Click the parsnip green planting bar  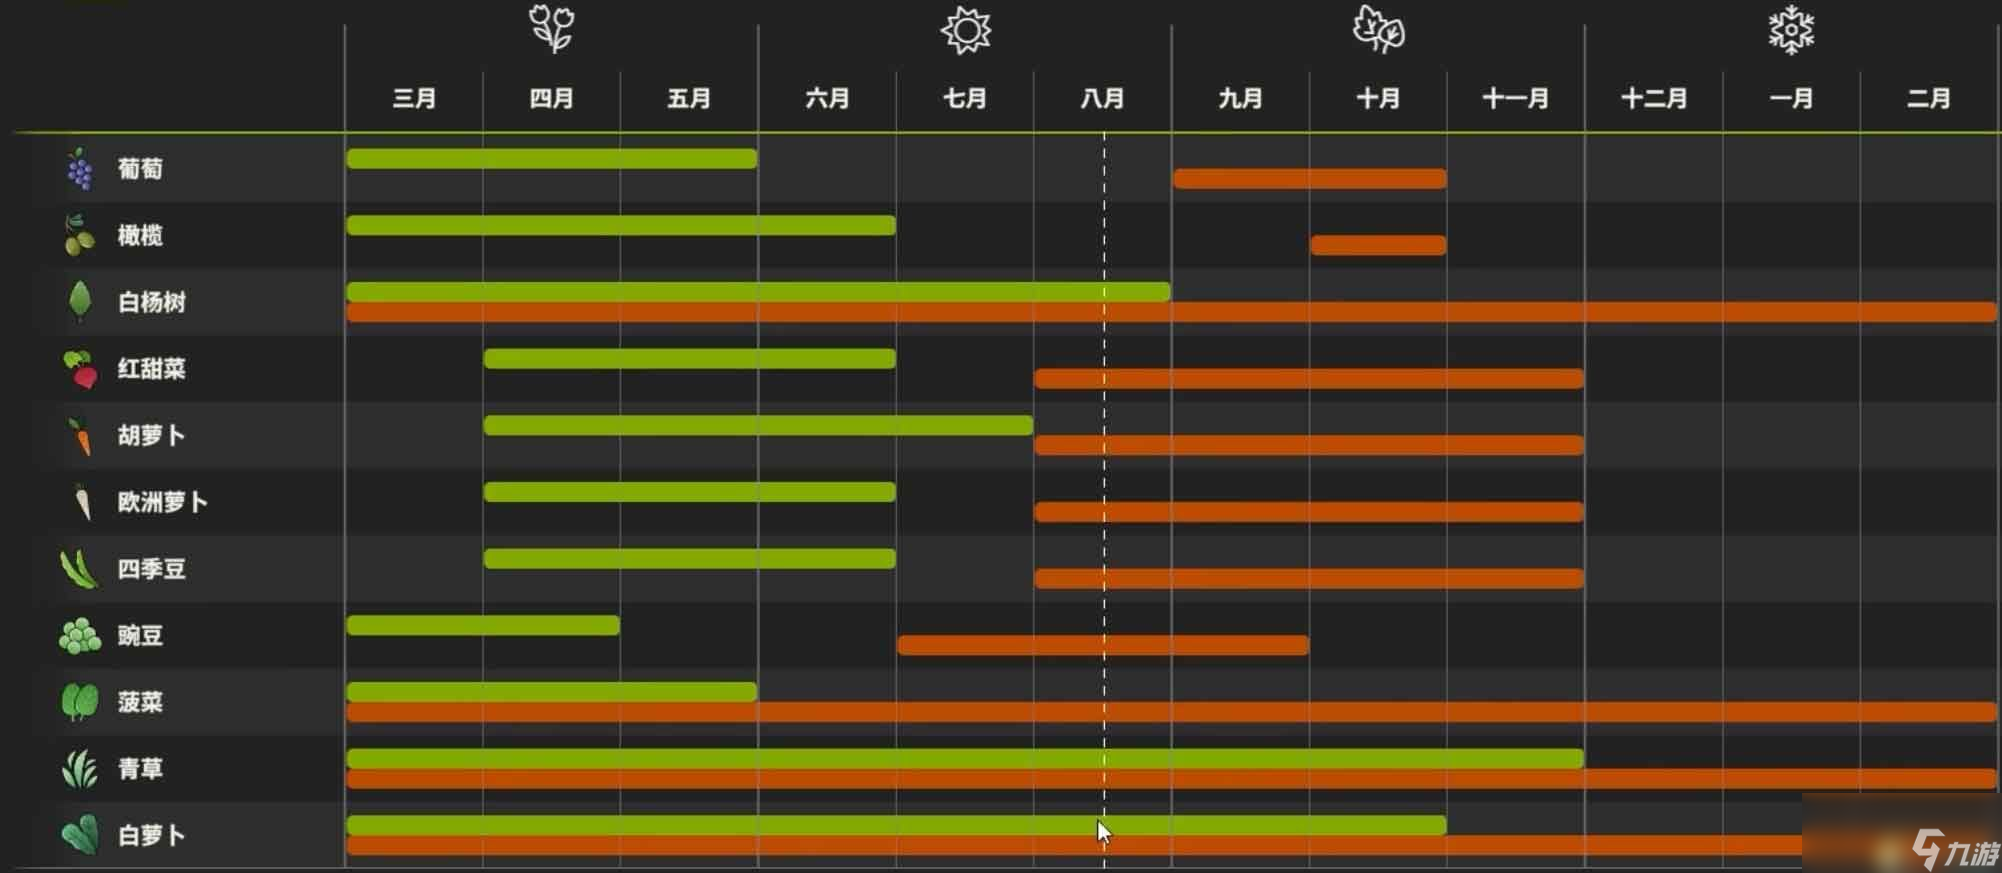point(690,492)
